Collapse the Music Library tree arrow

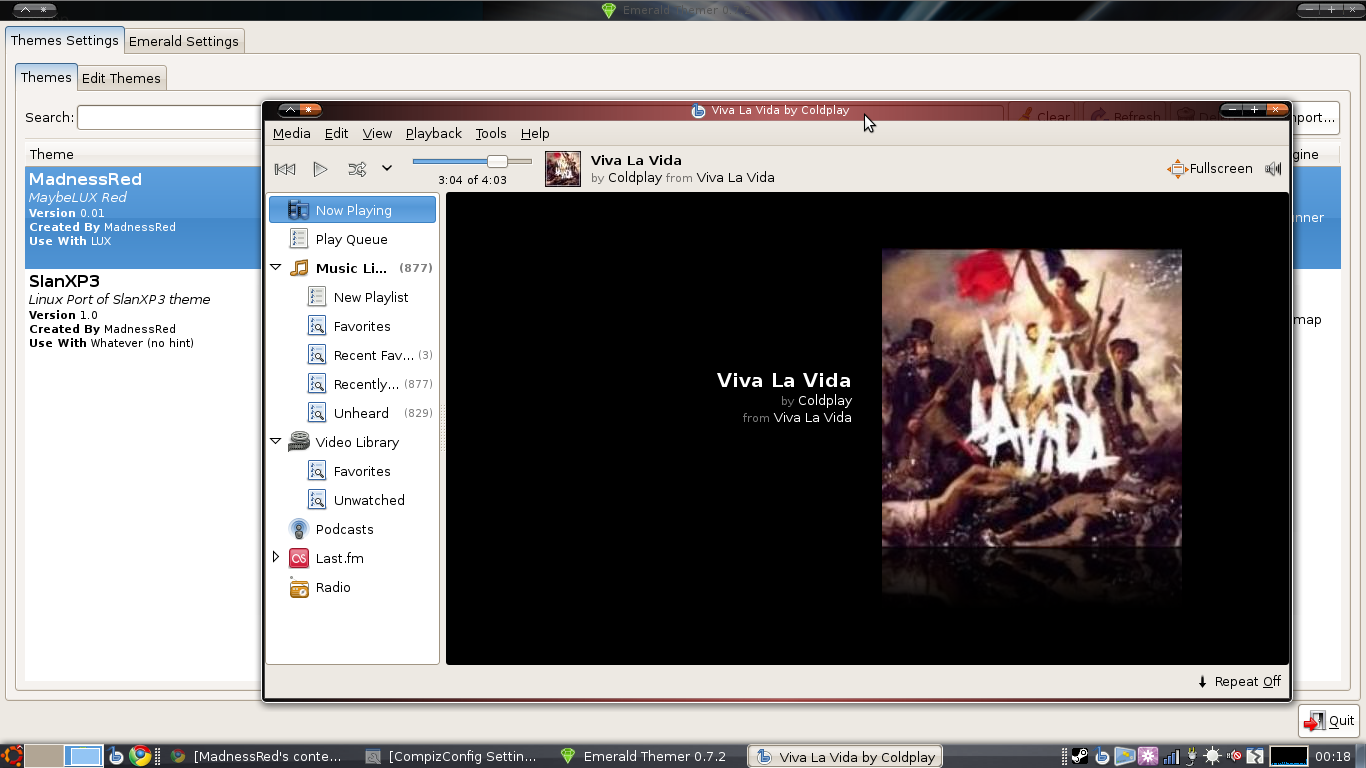[276, 268]
